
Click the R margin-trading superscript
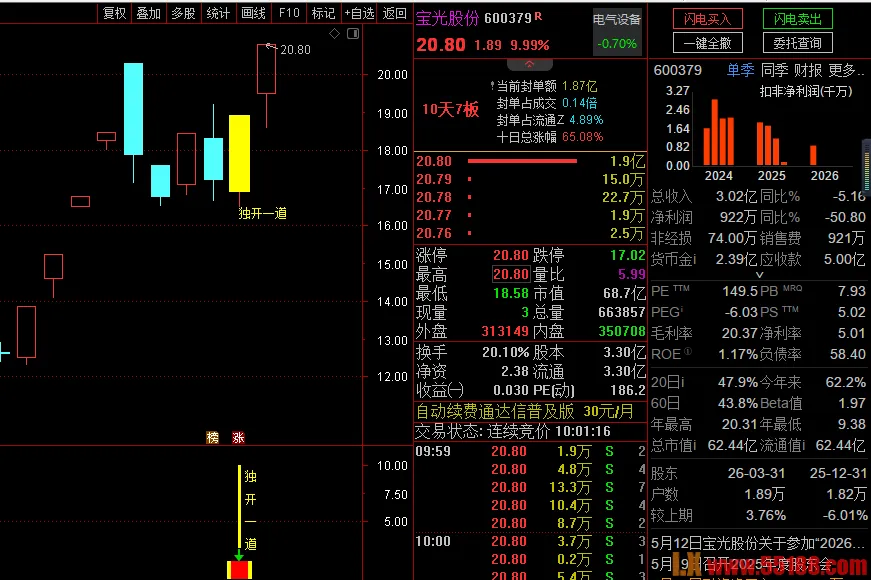[538, 16]
